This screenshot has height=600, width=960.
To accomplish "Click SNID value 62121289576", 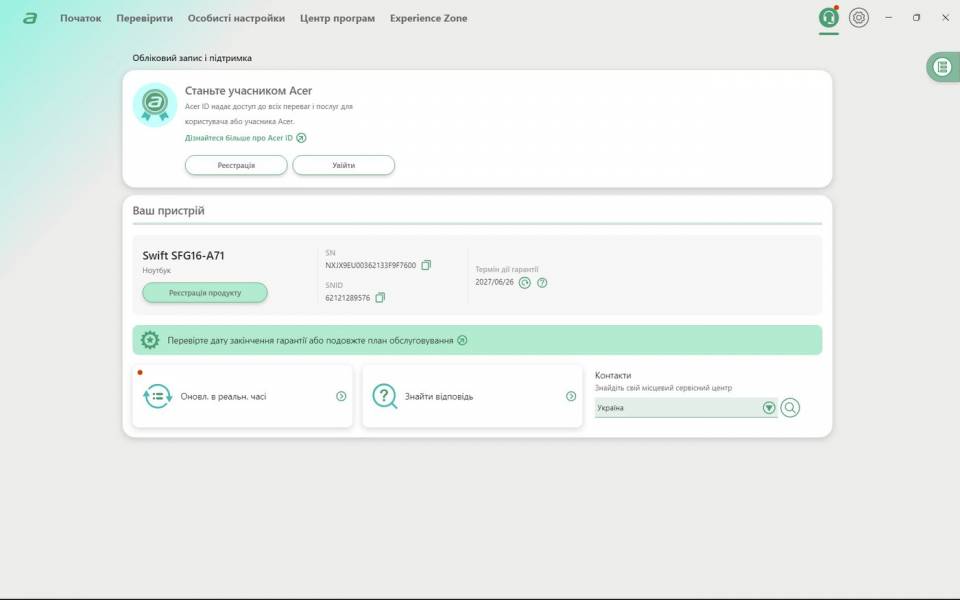I will coord(348,298).
